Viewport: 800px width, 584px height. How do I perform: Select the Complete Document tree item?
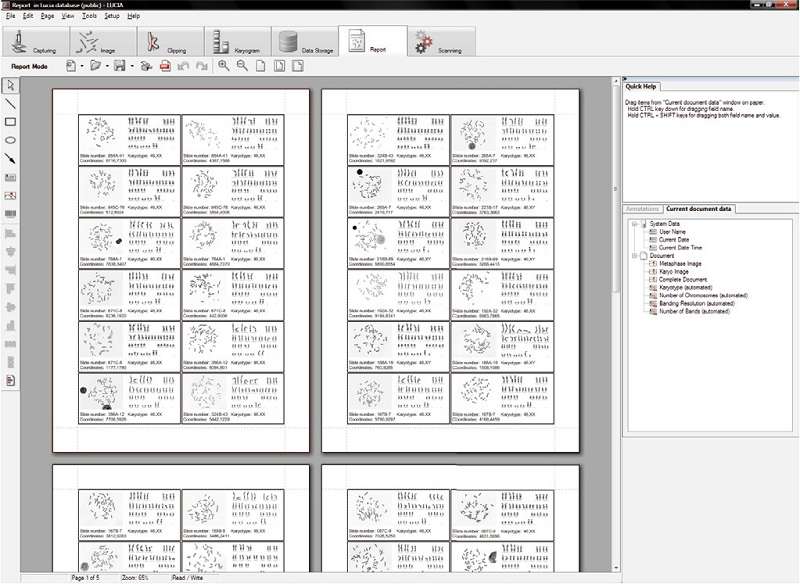(x=683, y=280)
